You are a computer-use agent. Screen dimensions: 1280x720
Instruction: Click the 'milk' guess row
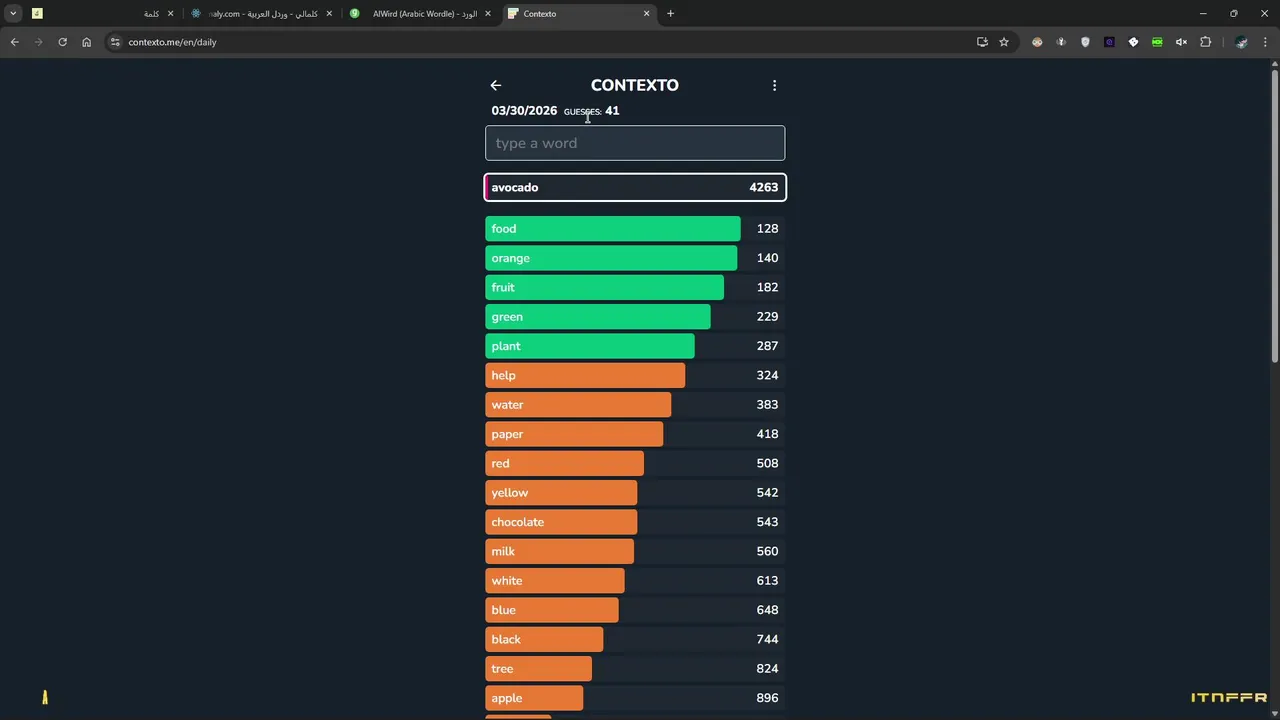(x=635, y=551)
